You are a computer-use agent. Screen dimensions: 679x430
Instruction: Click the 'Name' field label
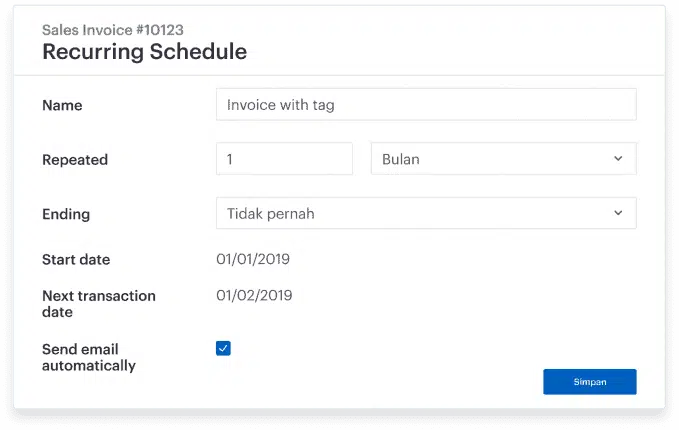tap(62, 105)
